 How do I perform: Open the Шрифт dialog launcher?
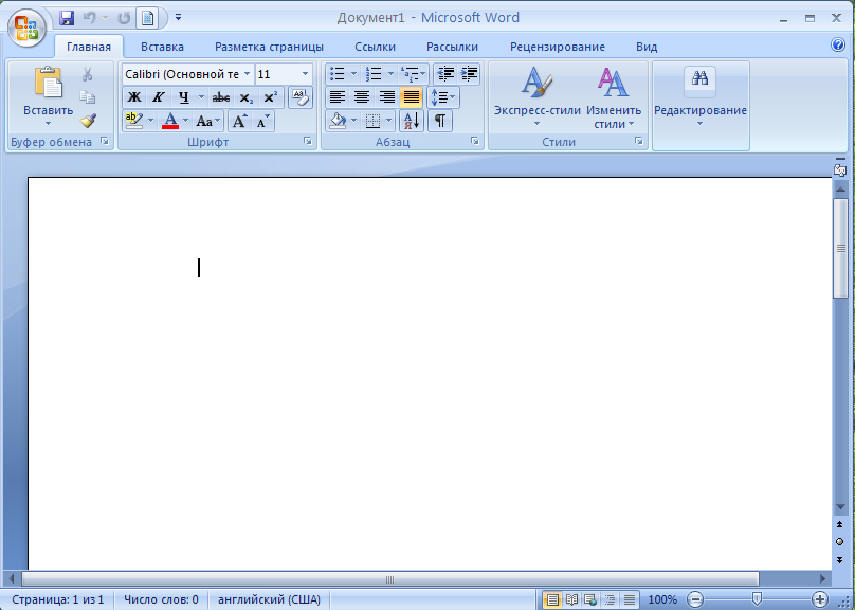click(x=308, y=142)
